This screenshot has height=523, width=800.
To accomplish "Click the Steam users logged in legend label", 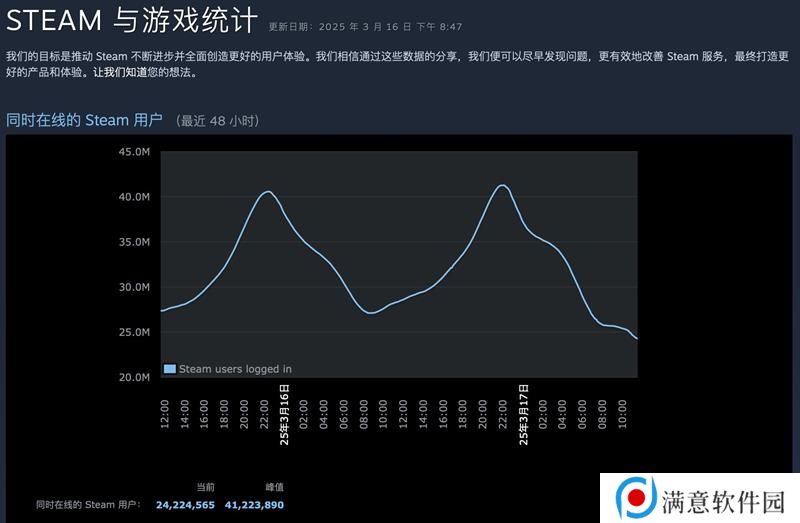I will (x=235, y=369).
